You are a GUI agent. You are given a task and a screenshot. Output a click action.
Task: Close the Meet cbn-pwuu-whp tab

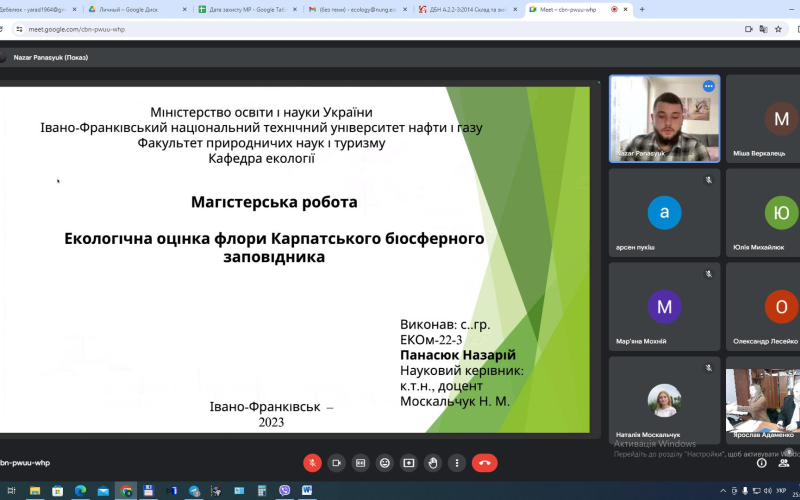click(626, 9)
